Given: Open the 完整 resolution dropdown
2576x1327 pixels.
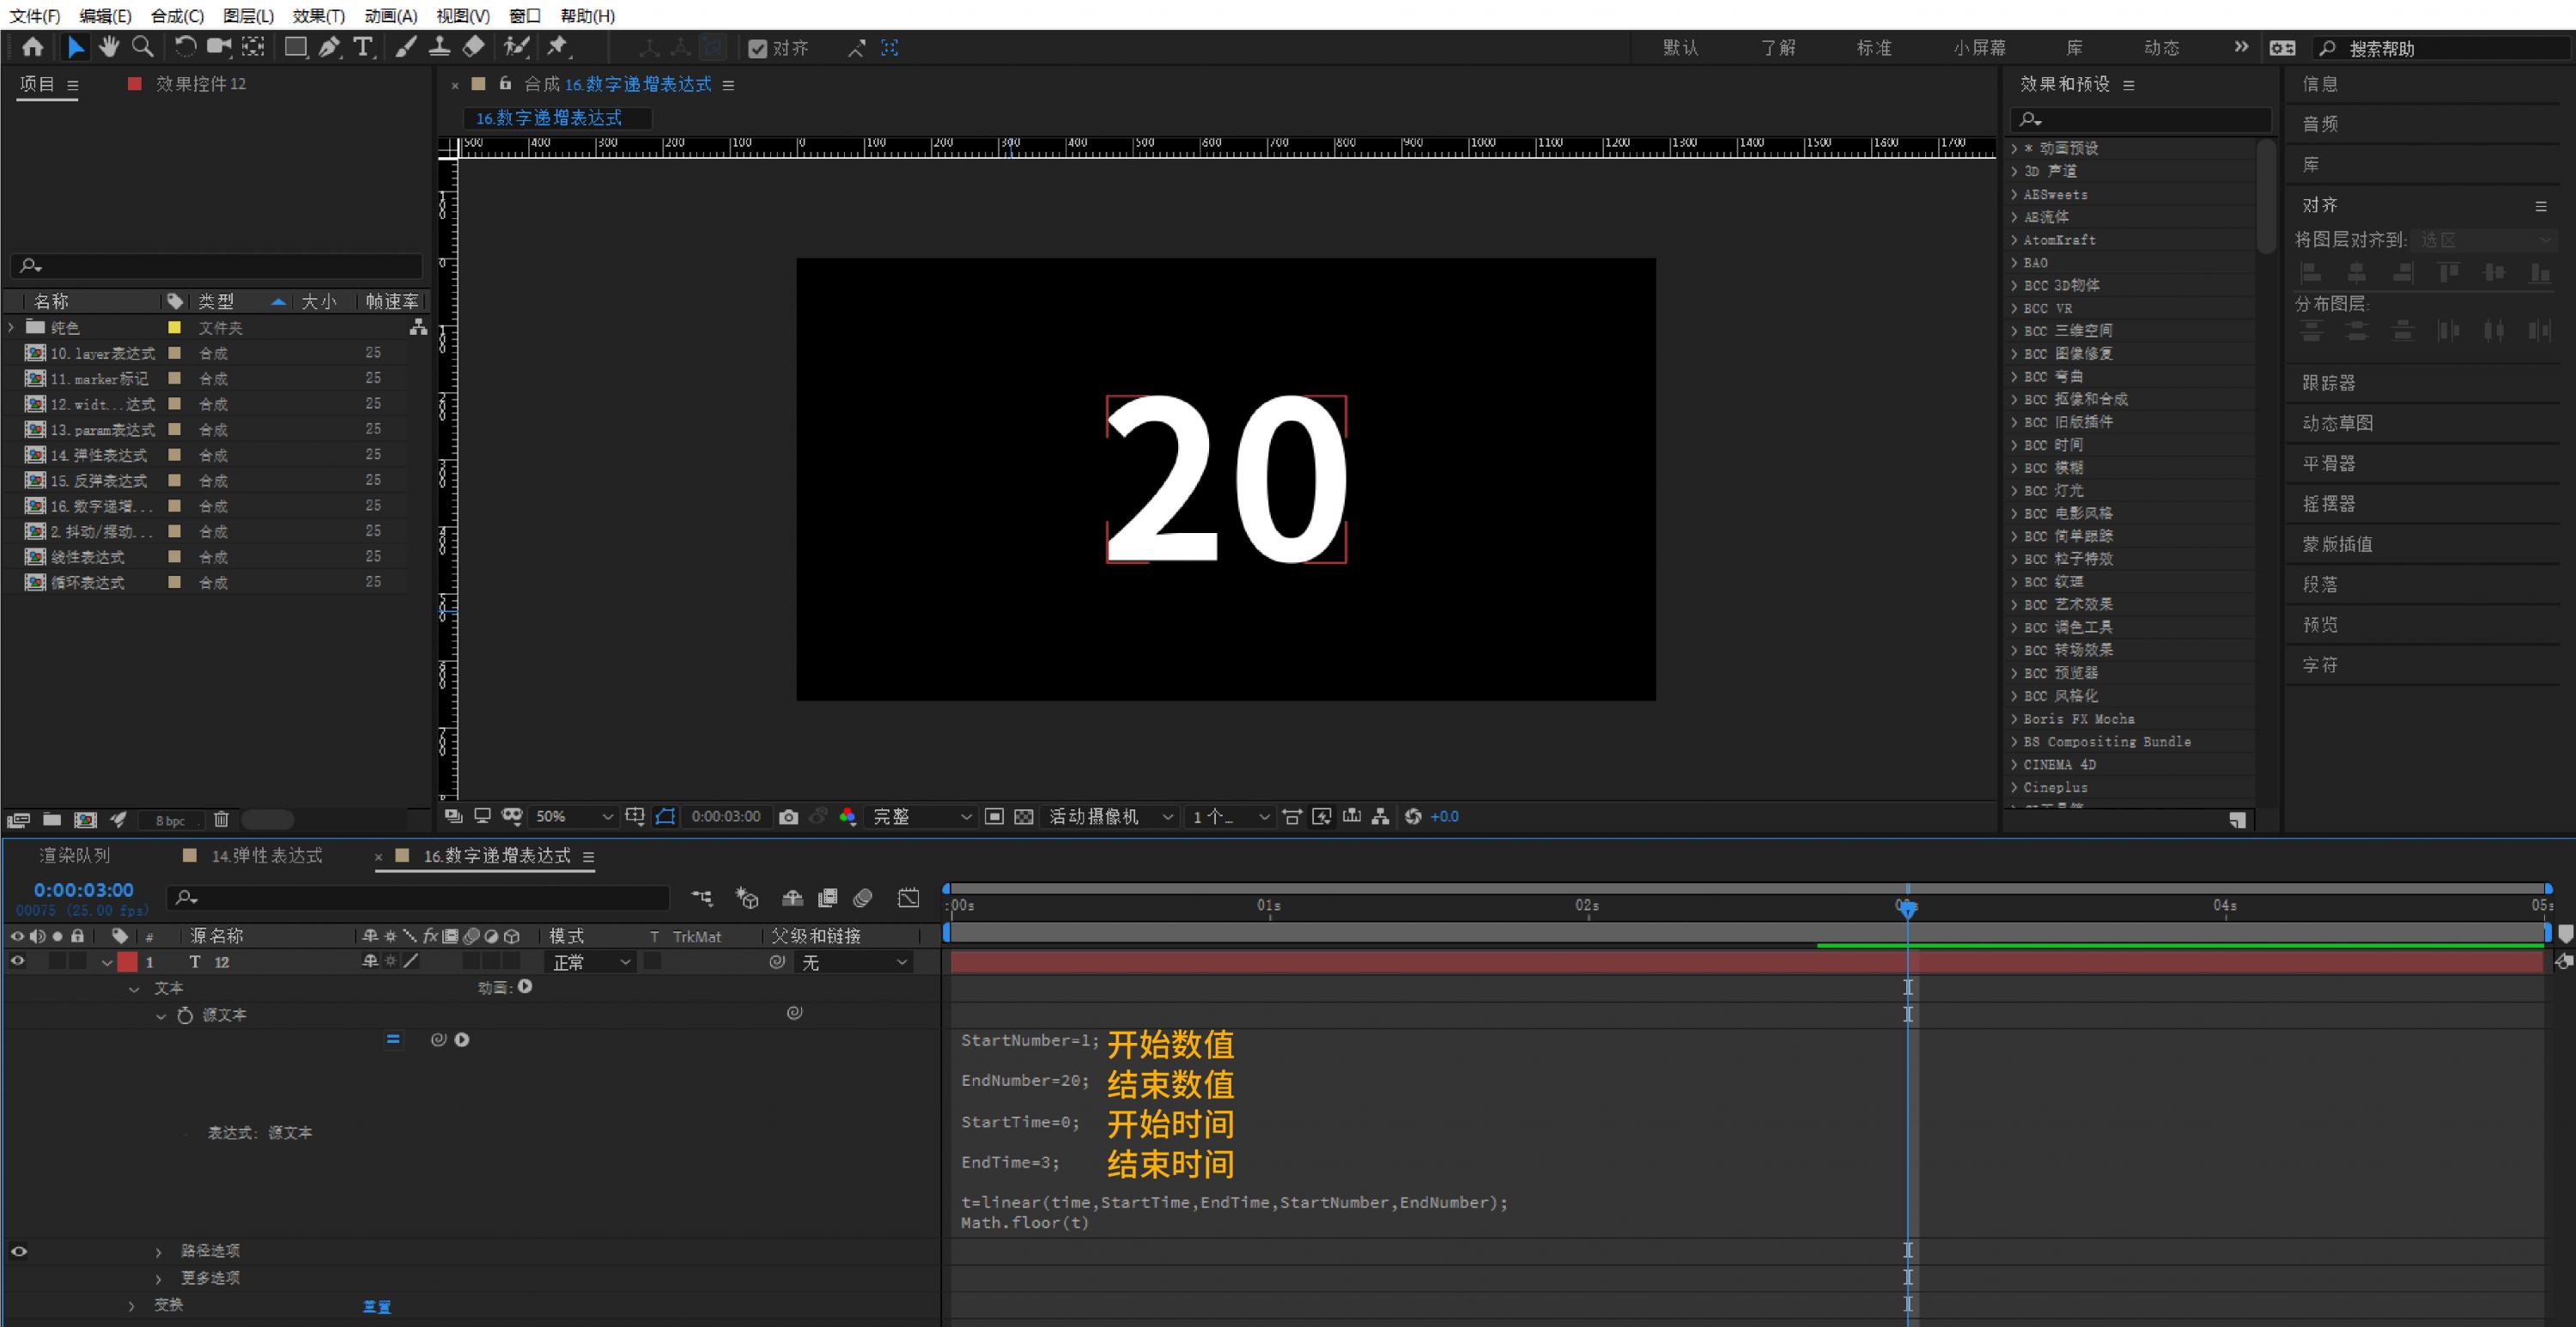Looking at the screenshot, I should click(921, 817).
